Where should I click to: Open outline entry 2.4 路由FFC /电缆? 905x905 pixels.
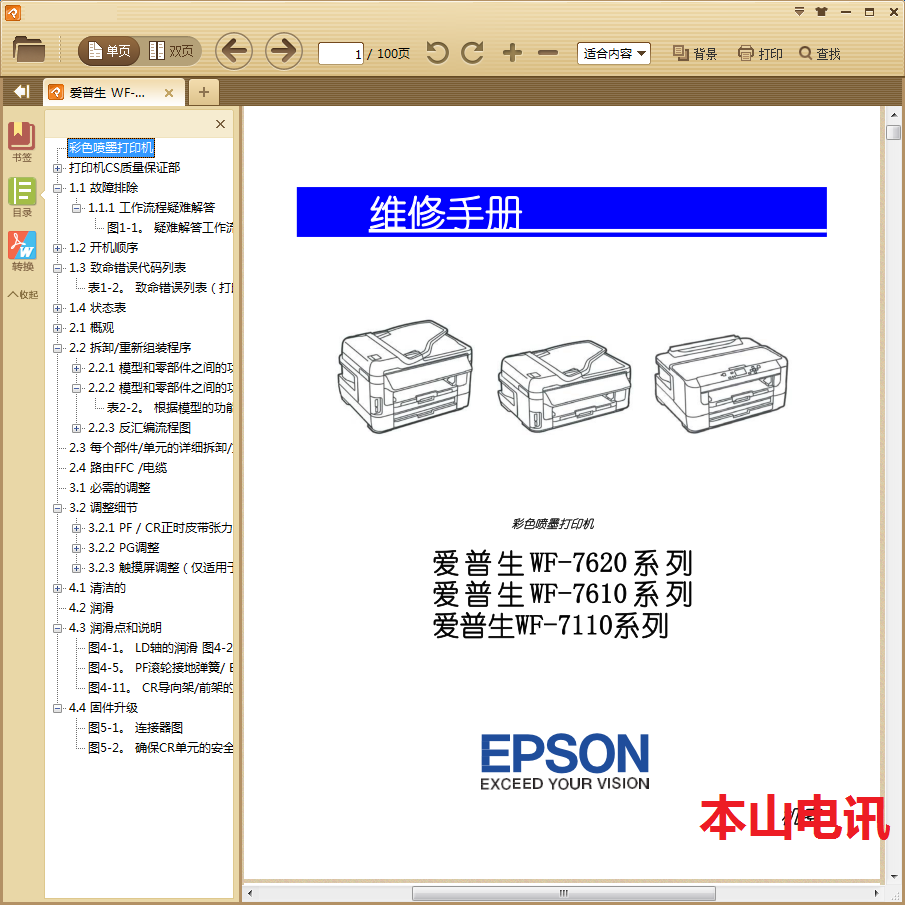[x=118, y=468]
